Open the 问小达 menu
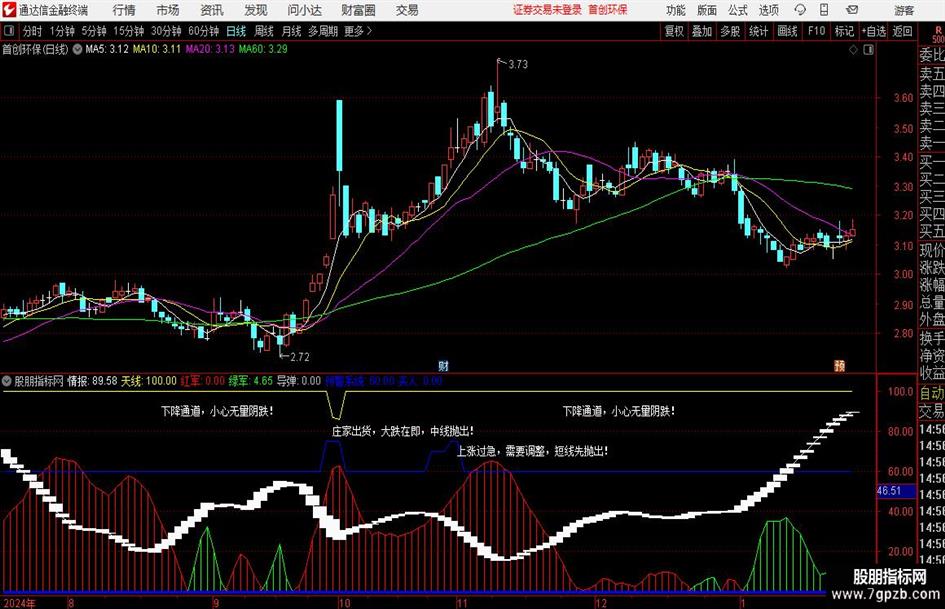Screen dimensions: 945x609 click(304, 10)
